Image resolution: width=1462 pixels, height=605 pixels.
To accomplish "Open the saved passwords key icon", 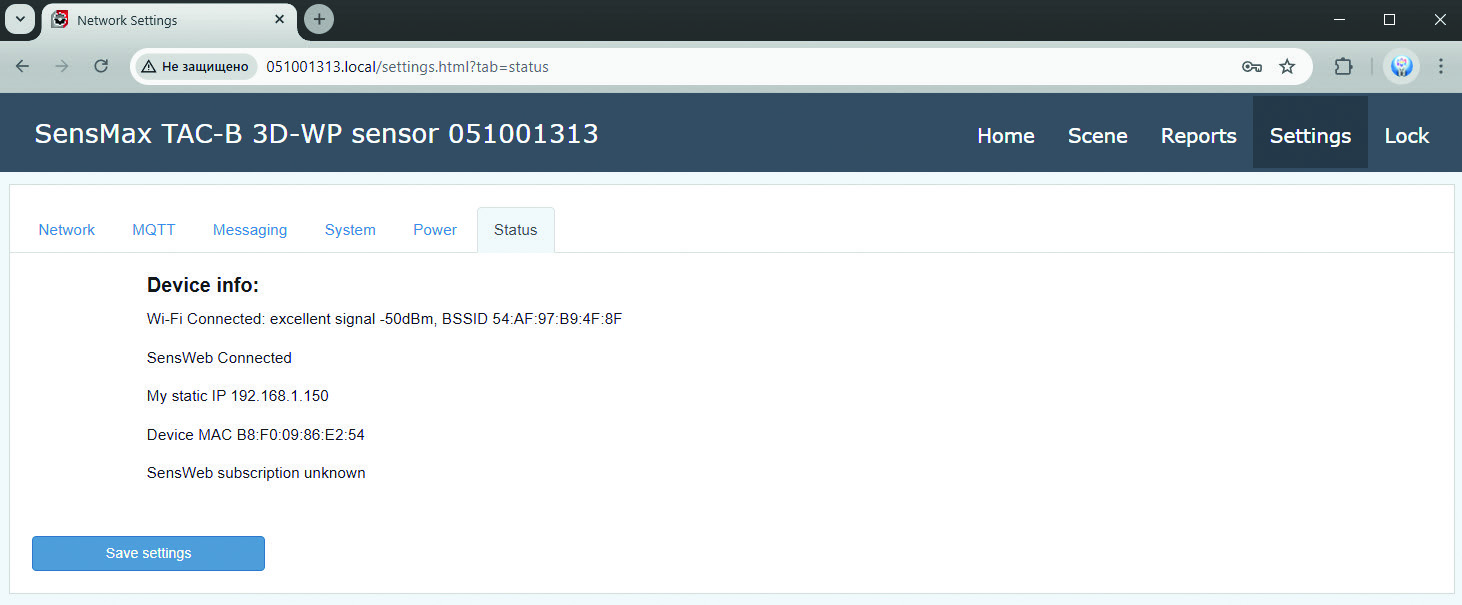I will tap(1251, 67).
